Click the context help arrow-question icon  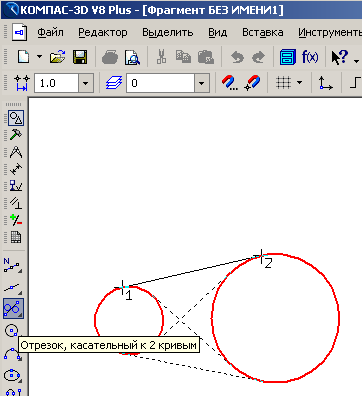click(340, 57)
